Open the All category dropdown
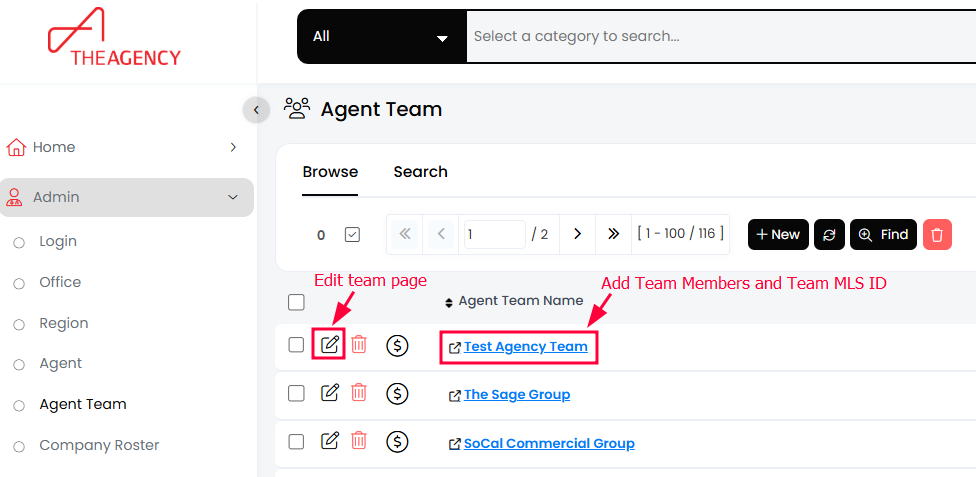Image resolution: width=976 pixels, height=477 pixels. 381,37
